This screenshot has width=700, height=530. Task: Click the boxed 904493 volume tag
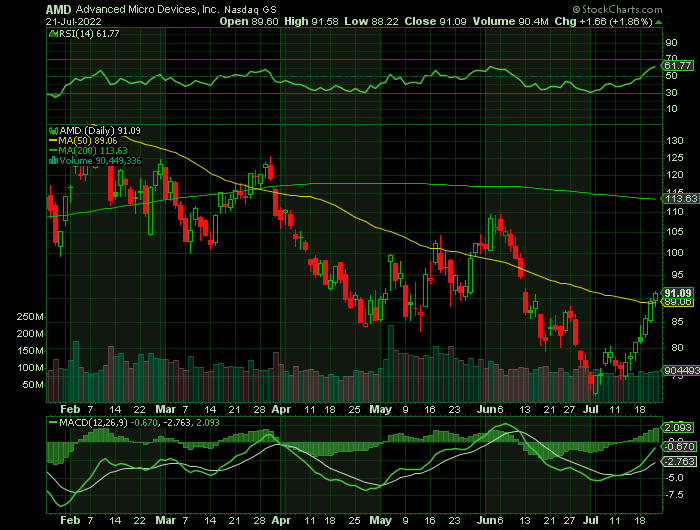point(681,371)
